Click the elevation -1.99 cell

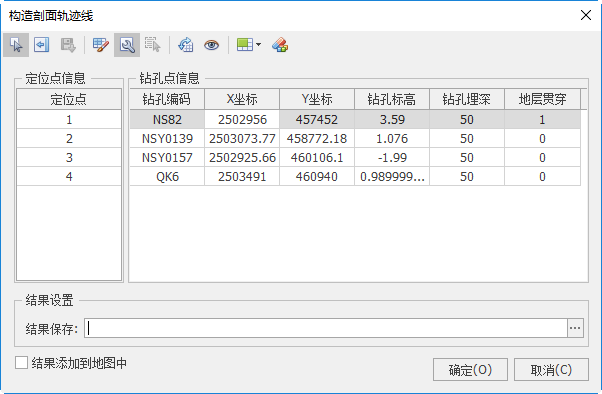coord(392,157)
